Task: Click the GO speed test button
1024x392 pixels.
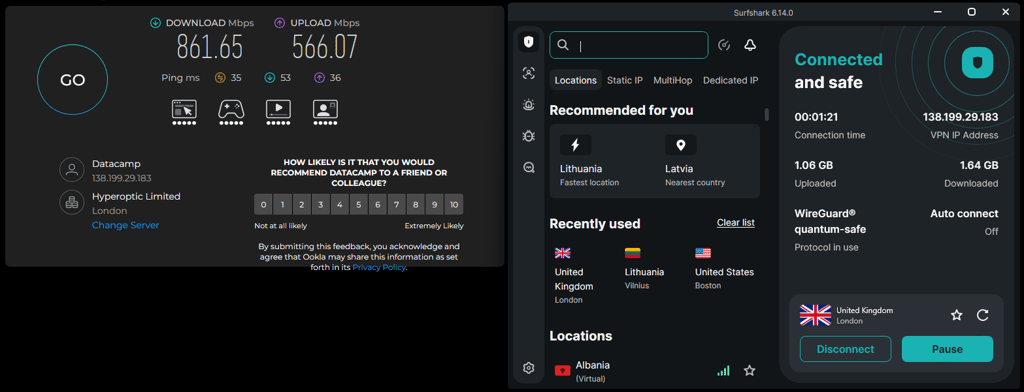Action: click(72, 80)
